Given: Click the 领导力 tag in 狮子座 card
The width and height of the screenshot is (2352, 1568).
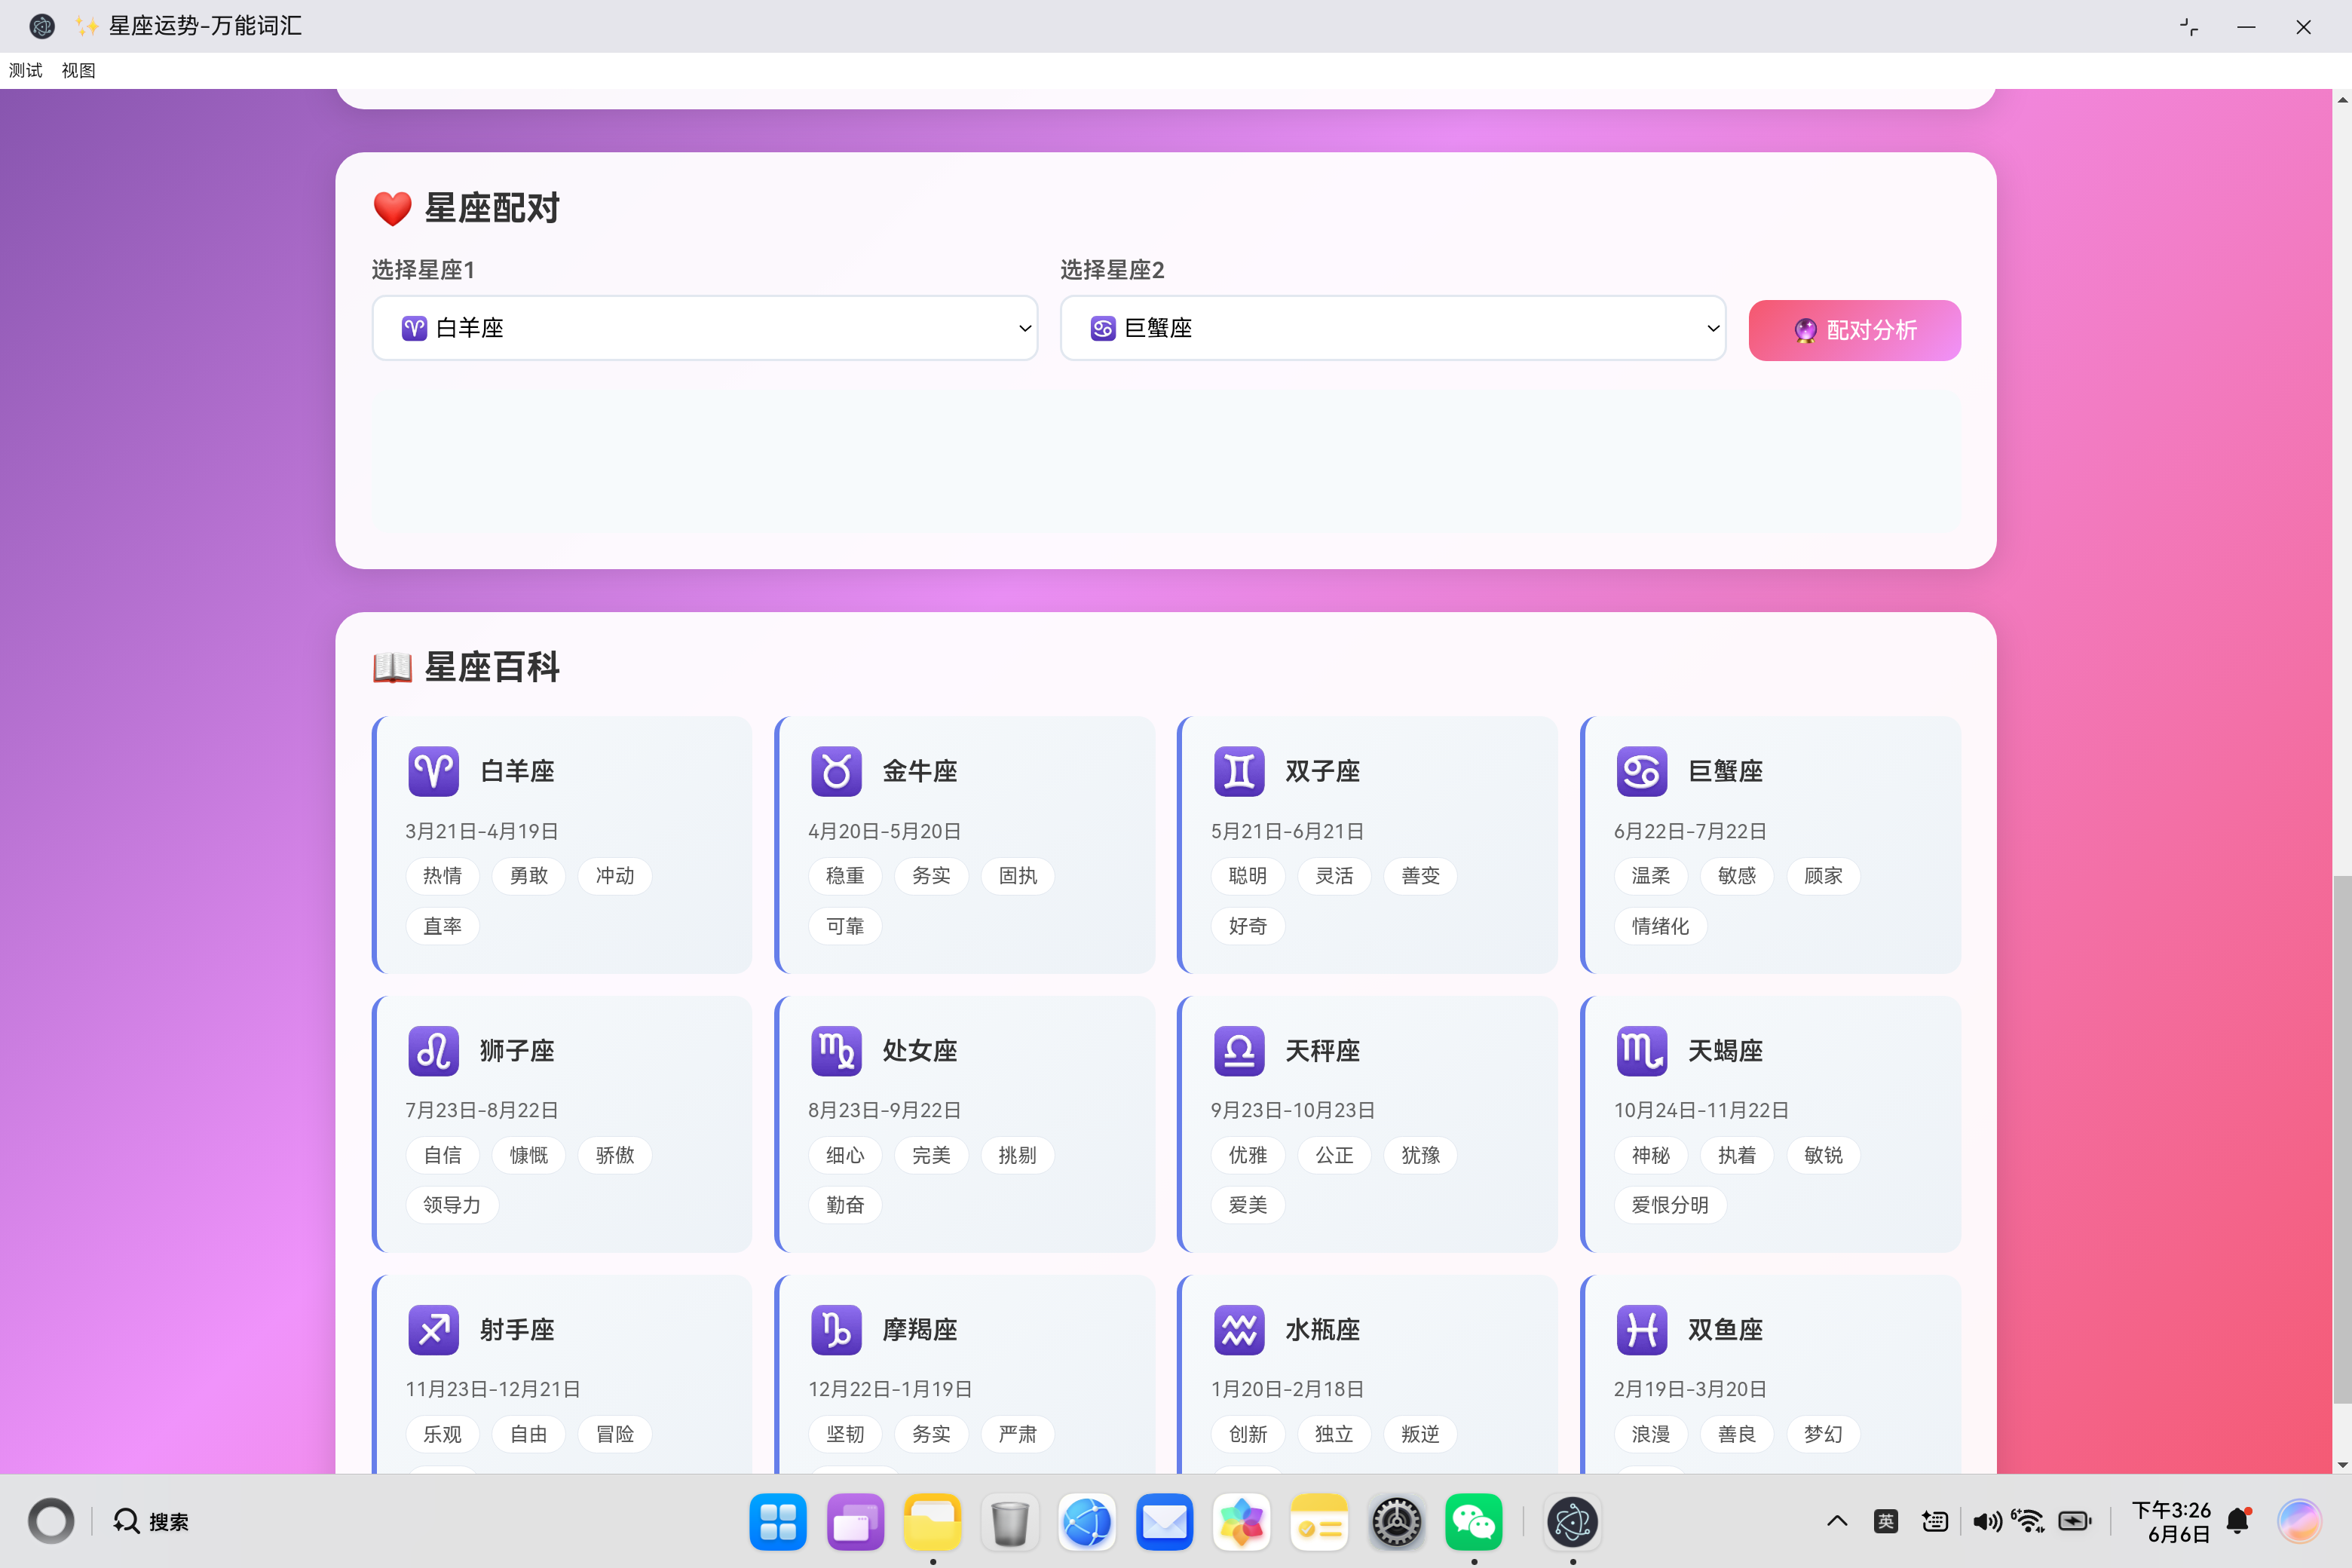Looking at the screenshot, I should 452,1205.
